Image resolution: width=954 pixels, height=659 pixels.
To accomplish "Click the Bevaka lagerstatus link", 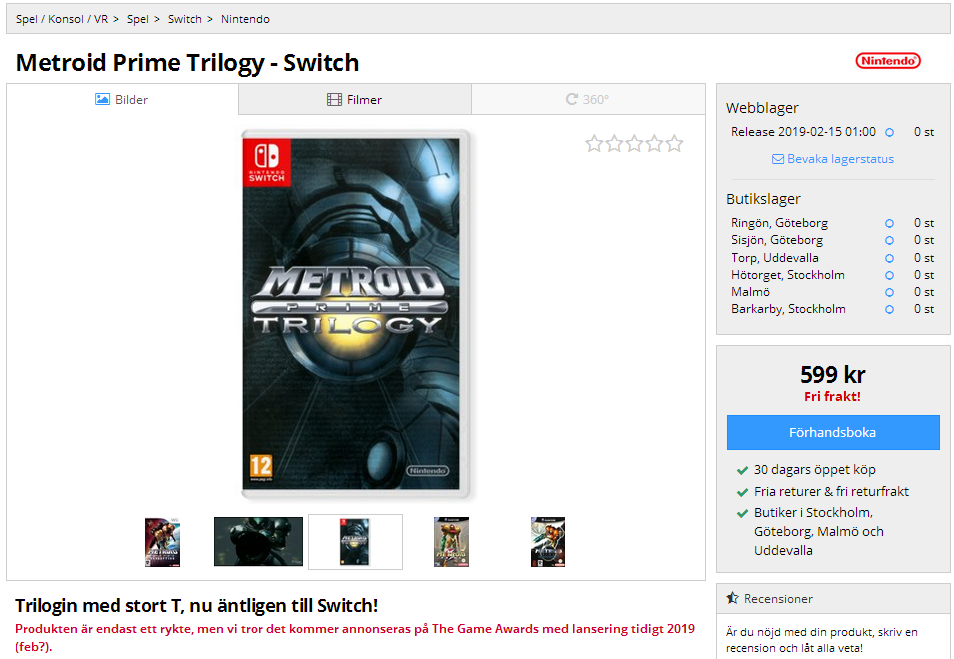I will (840, 159).
